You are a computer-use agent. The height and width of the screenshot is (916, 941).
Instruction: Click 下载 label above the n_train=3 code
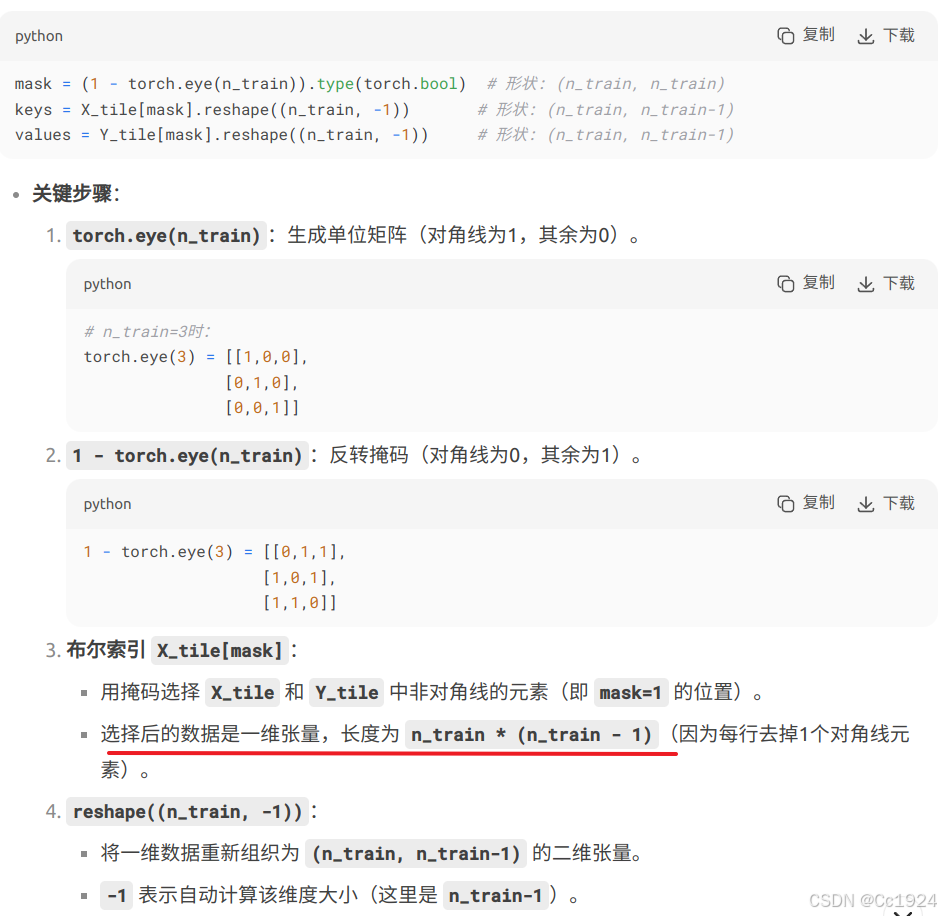[x=899, y=283]
